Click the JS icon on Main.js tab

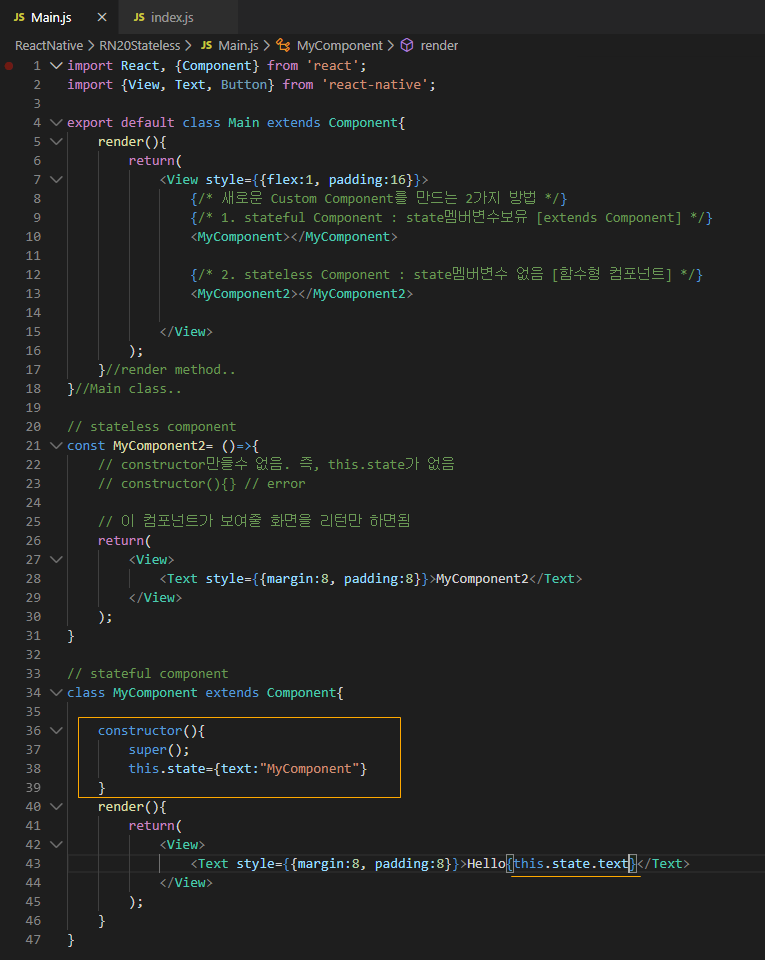point(19,17)
